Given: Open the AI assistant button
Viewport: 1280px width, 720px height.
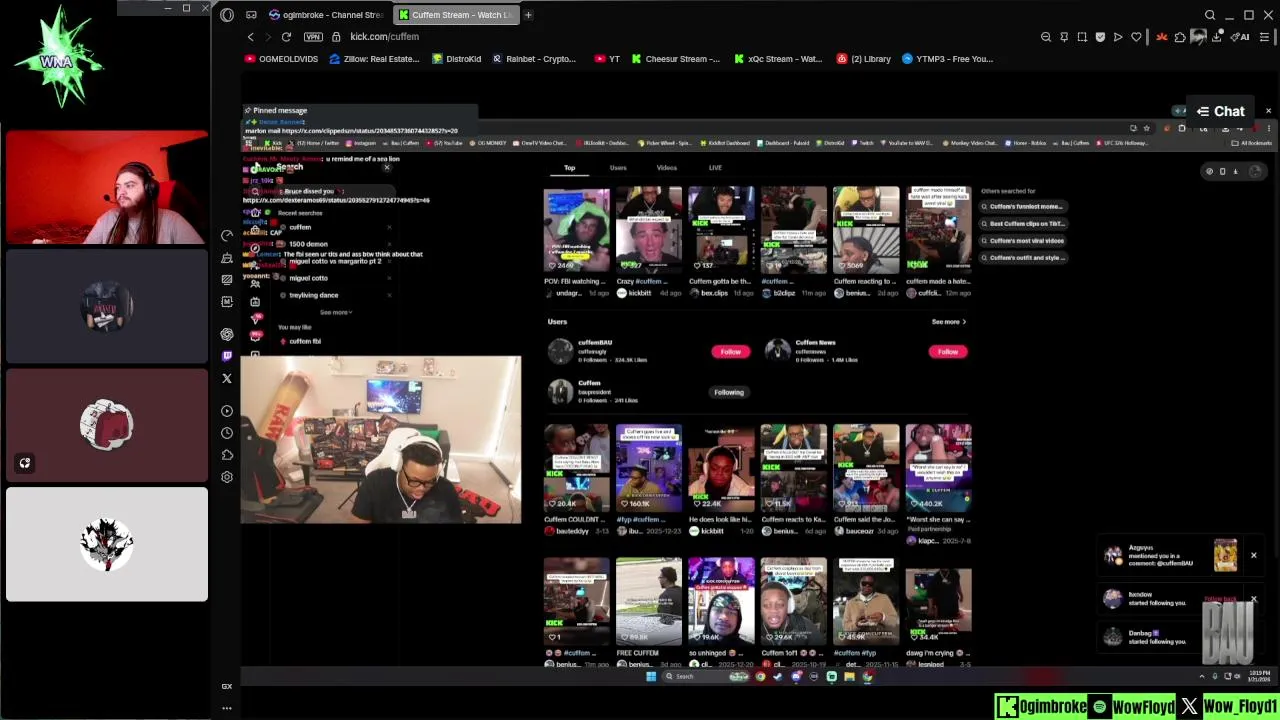Looking at the screenshot, I should pyautogui.click(x=1241, y=37).
